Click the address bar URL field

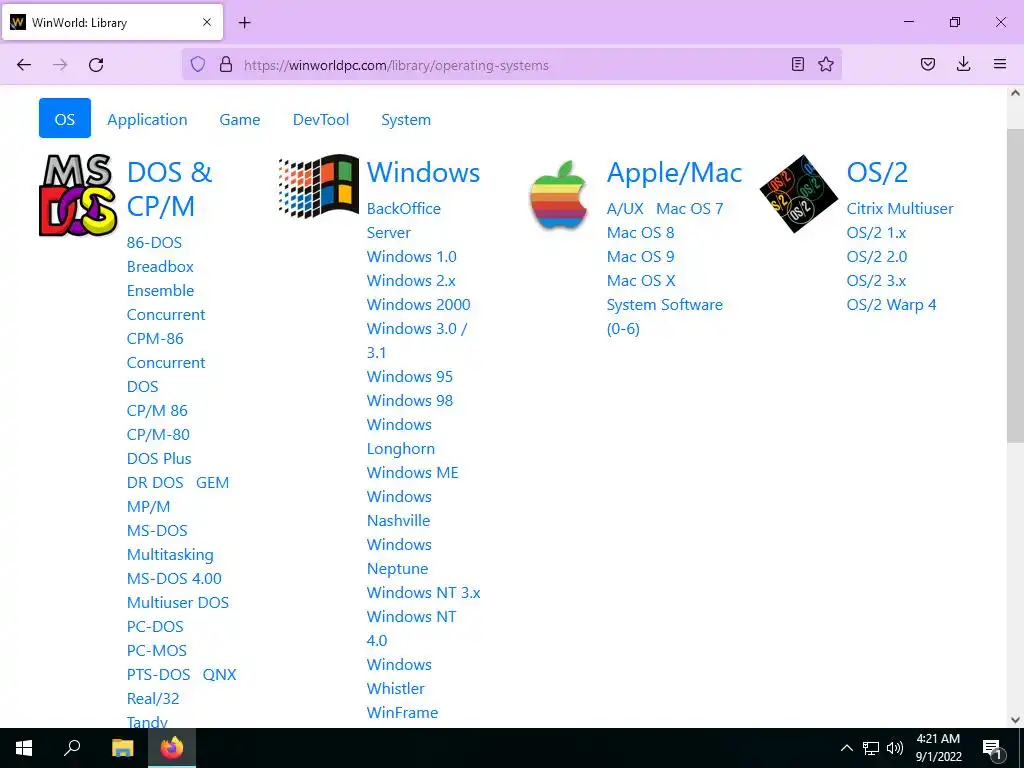click(512, 65)
